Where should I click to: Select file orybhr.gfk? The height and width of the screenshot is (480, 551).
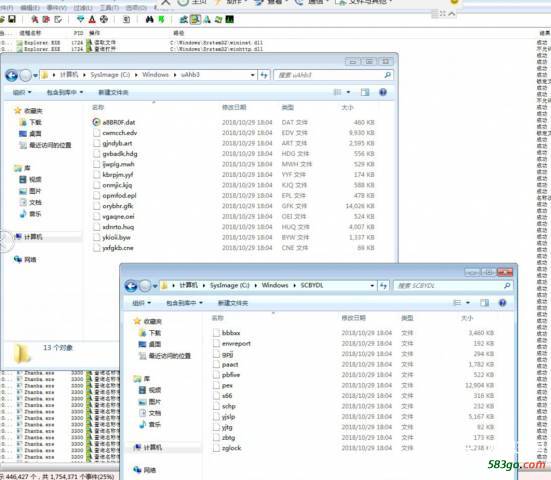tap(118, 206)
